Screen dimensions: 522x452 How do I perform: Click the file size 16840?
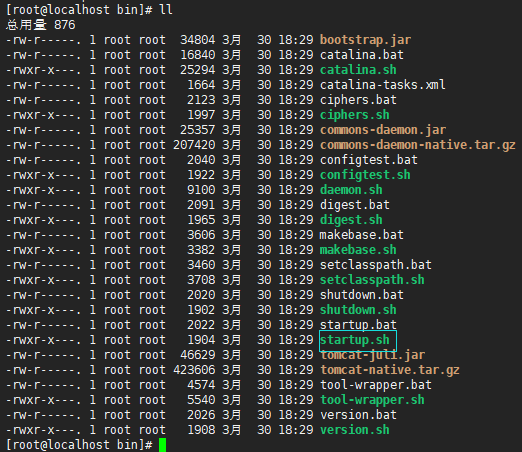[x=198, y=55]
